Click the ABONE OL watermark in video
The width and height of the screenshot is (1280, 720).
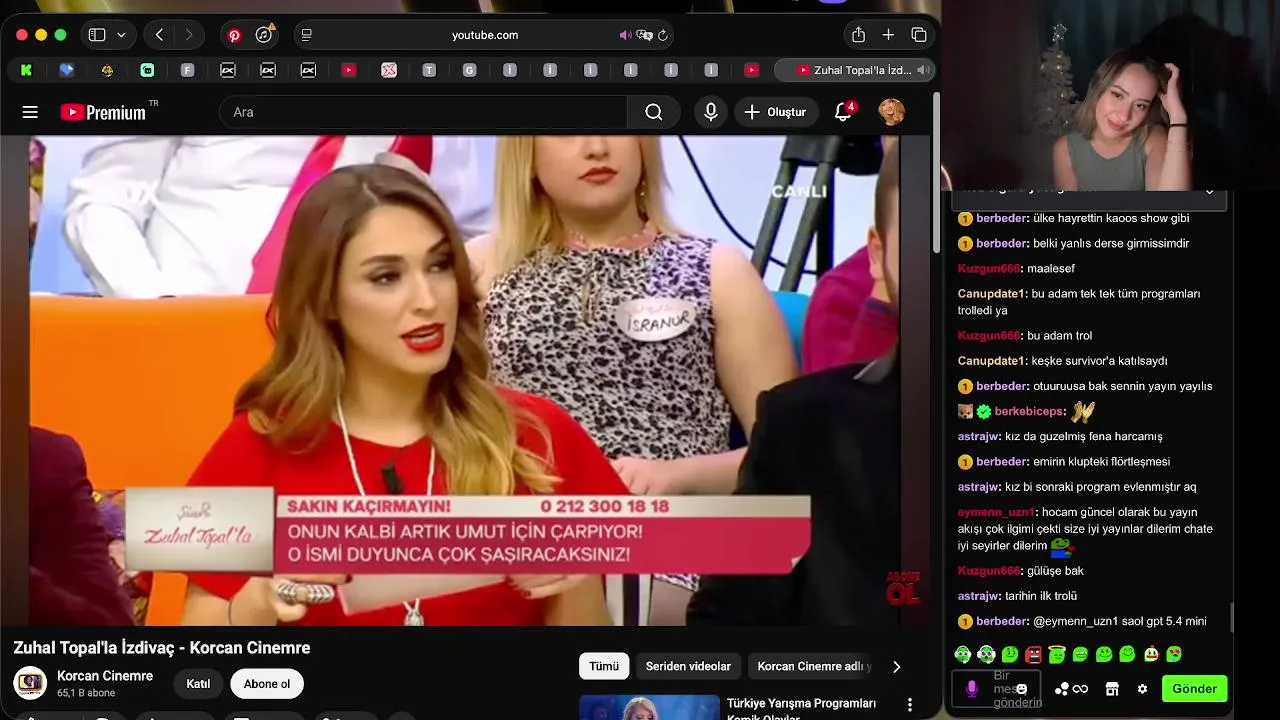click(x=902, y=588)
